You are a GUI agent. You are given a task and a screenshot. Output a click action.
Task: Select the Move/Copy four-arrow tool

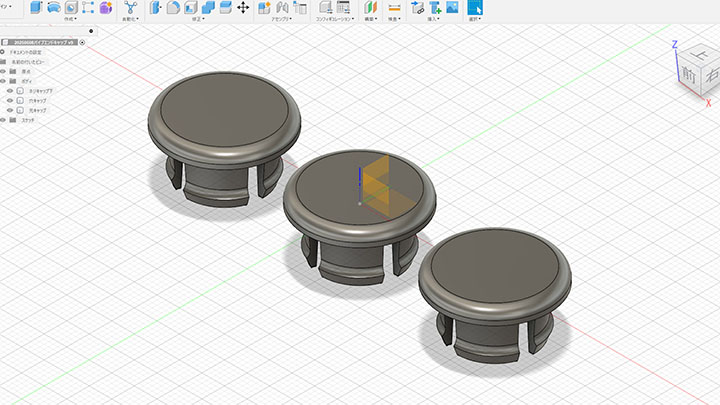click(243, 7)
